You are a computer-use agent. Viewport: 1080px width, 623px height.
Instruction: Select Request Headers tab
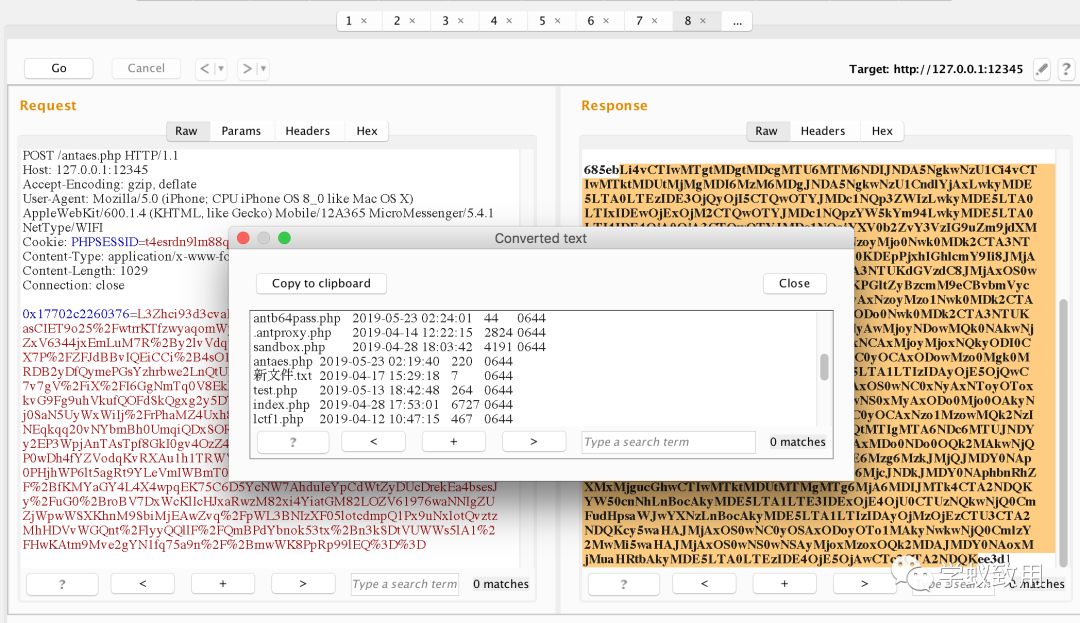pyautogui.click(x=307, y=131)
